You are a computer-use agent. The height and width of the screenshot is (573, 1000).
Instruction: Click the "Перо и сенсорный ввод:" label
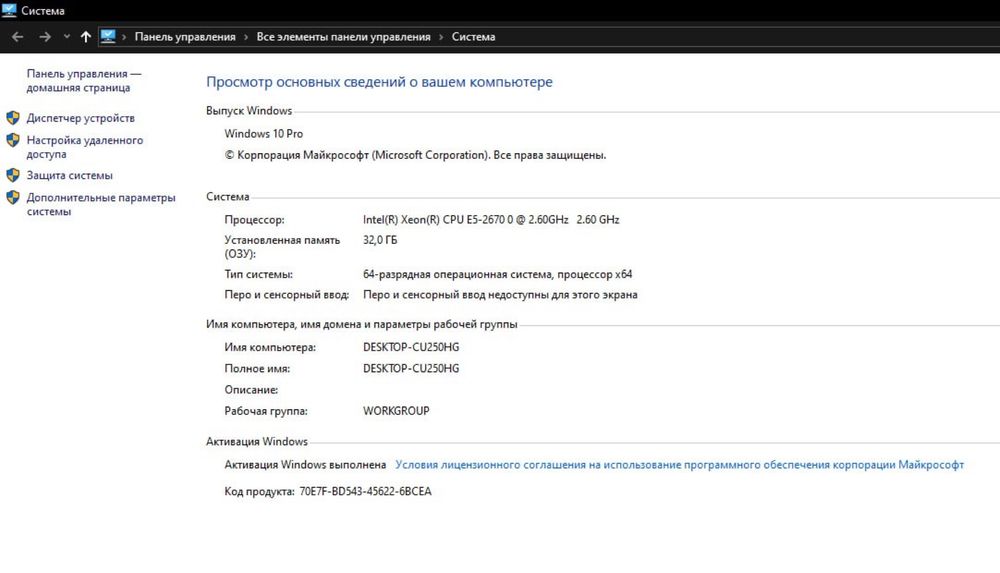286,295
